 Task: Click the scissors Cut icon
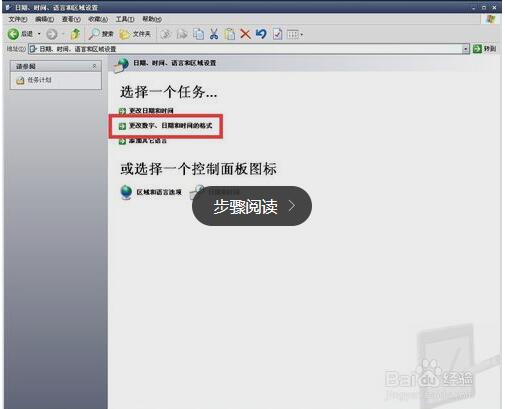(x=214, y=34)
